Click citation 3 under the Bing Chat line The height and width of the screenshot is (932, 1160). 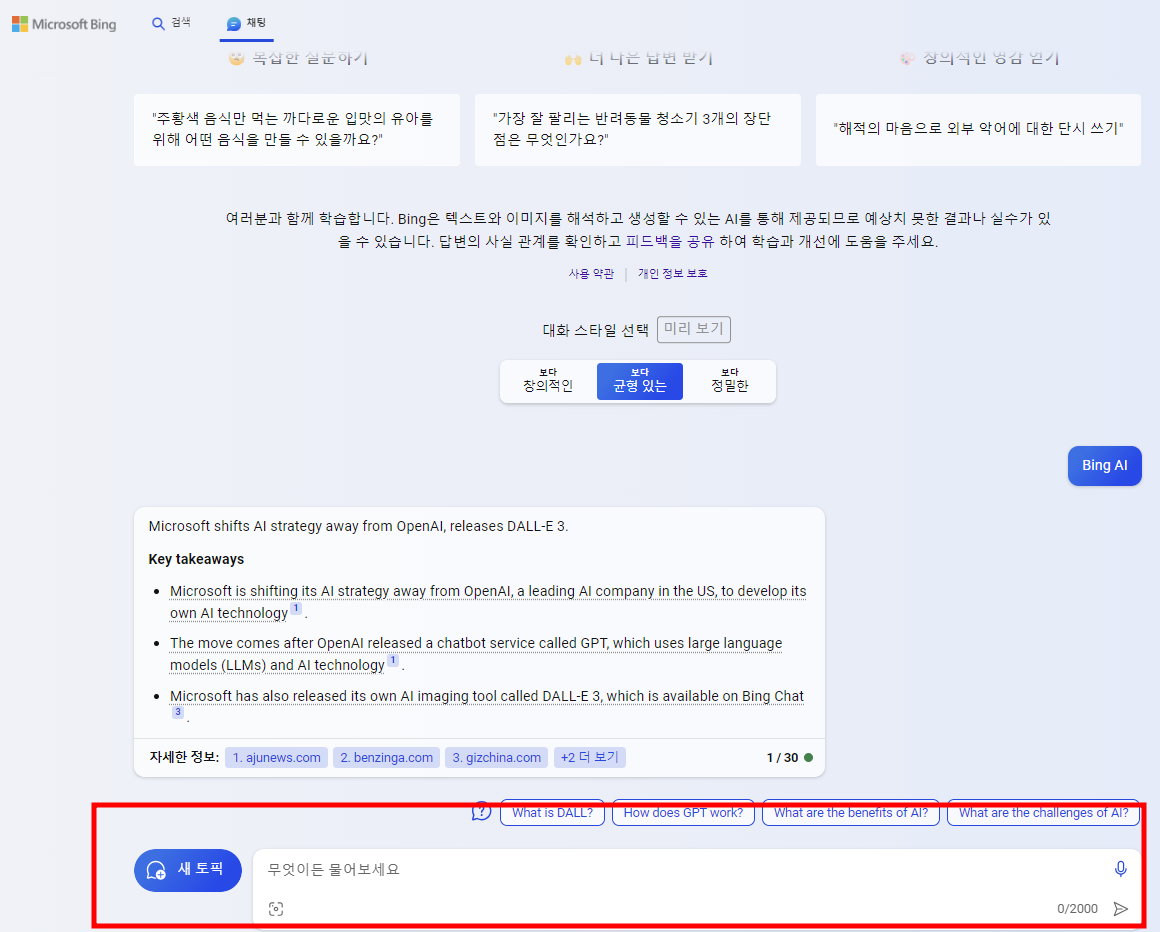click(x=178, y=712)
